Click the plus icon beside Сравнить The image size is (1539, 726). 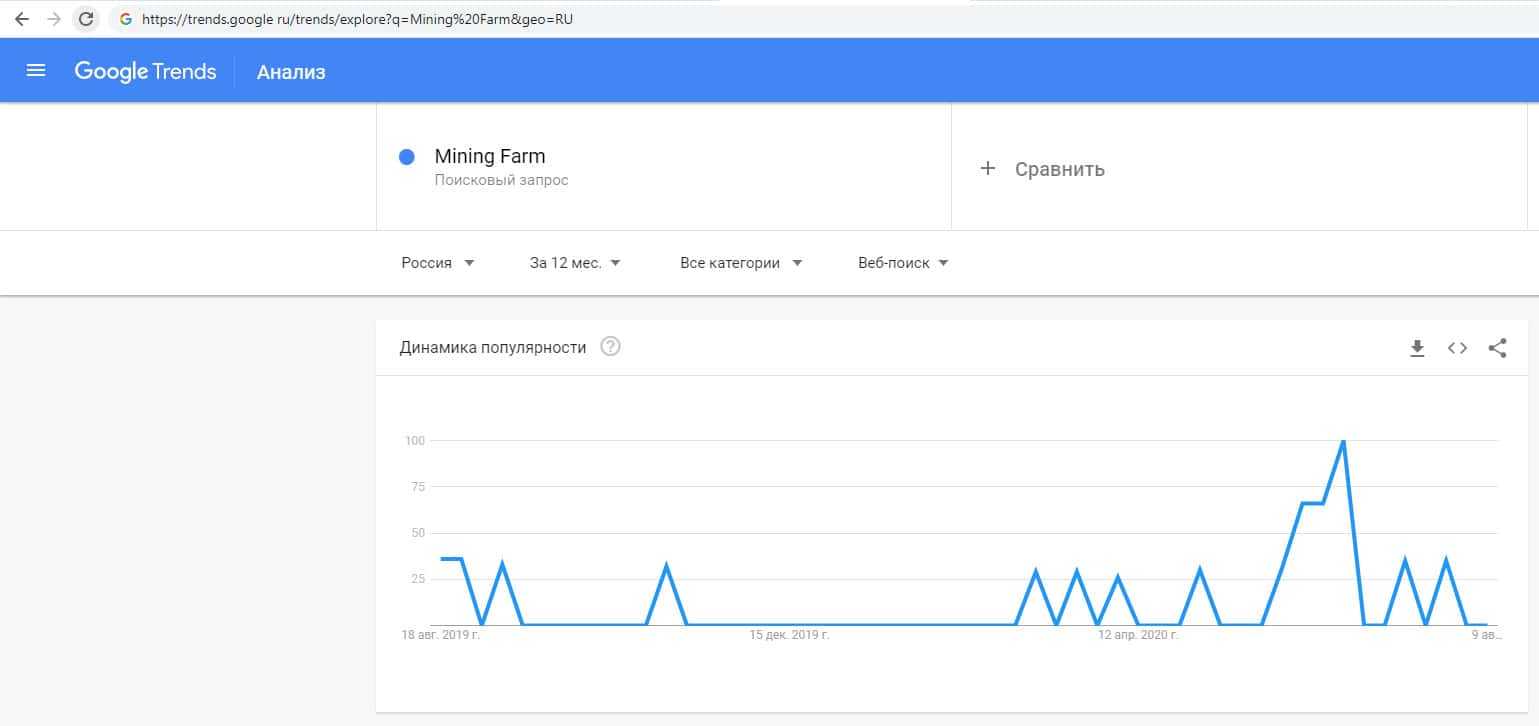tap(988, 168)
